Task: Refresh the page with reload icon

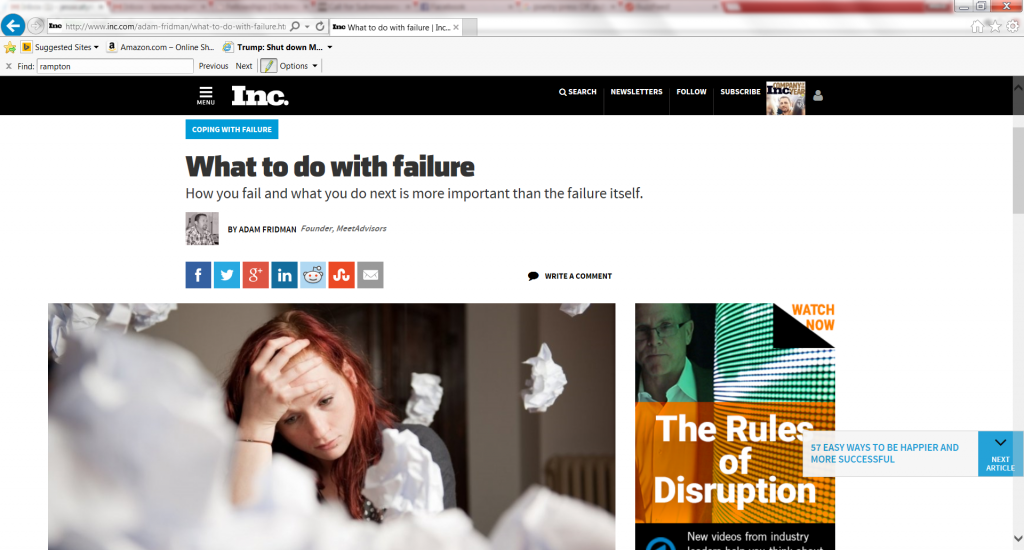Action: [x=320, y=27]
